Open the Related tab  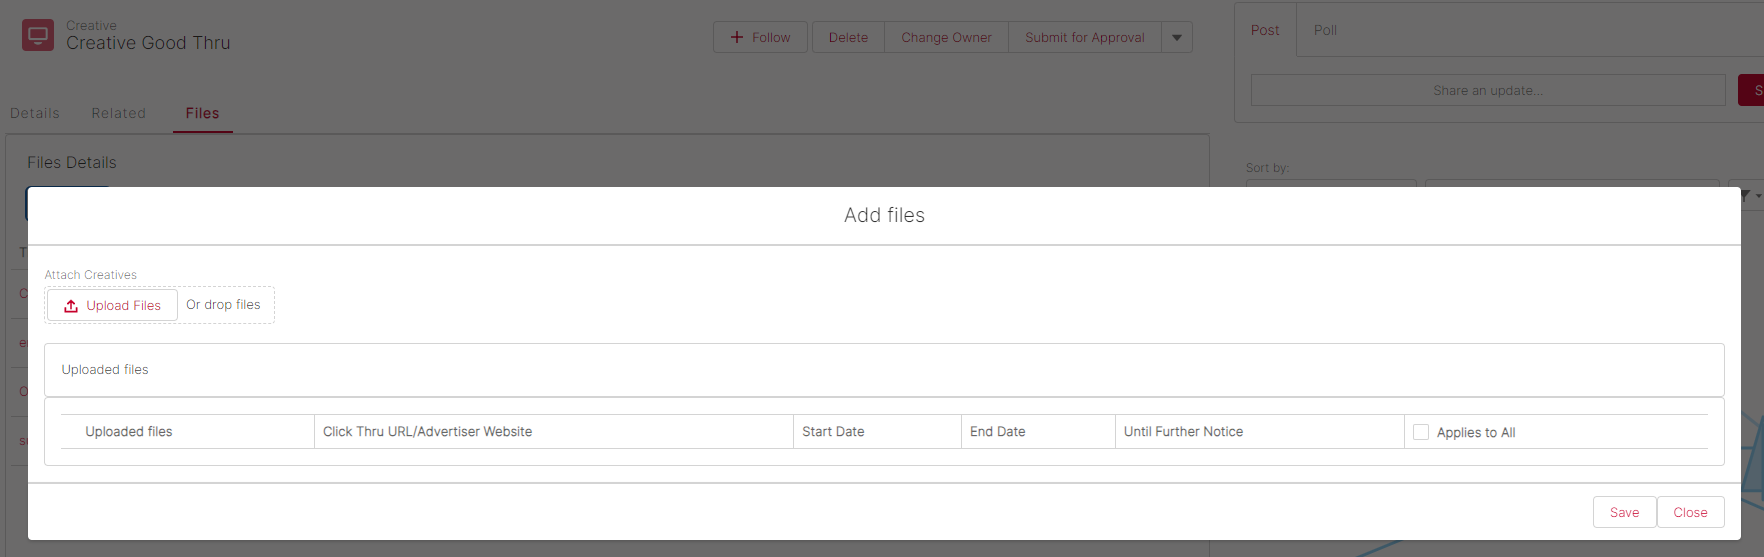(118, 113)
